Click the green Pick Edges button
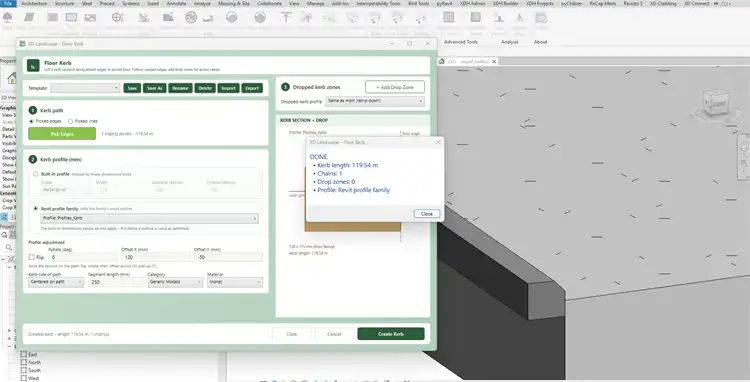The width and height of the screenshot is (750, 382). coord(62,134)
